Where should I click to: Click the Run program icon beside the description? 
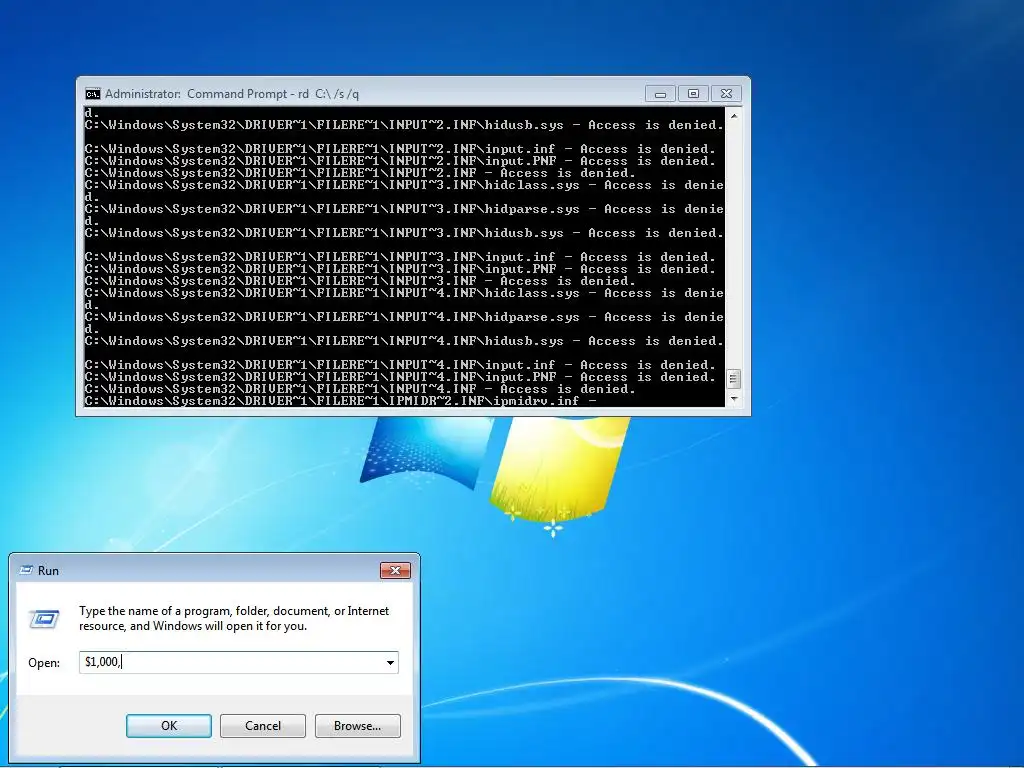[44, 618]
